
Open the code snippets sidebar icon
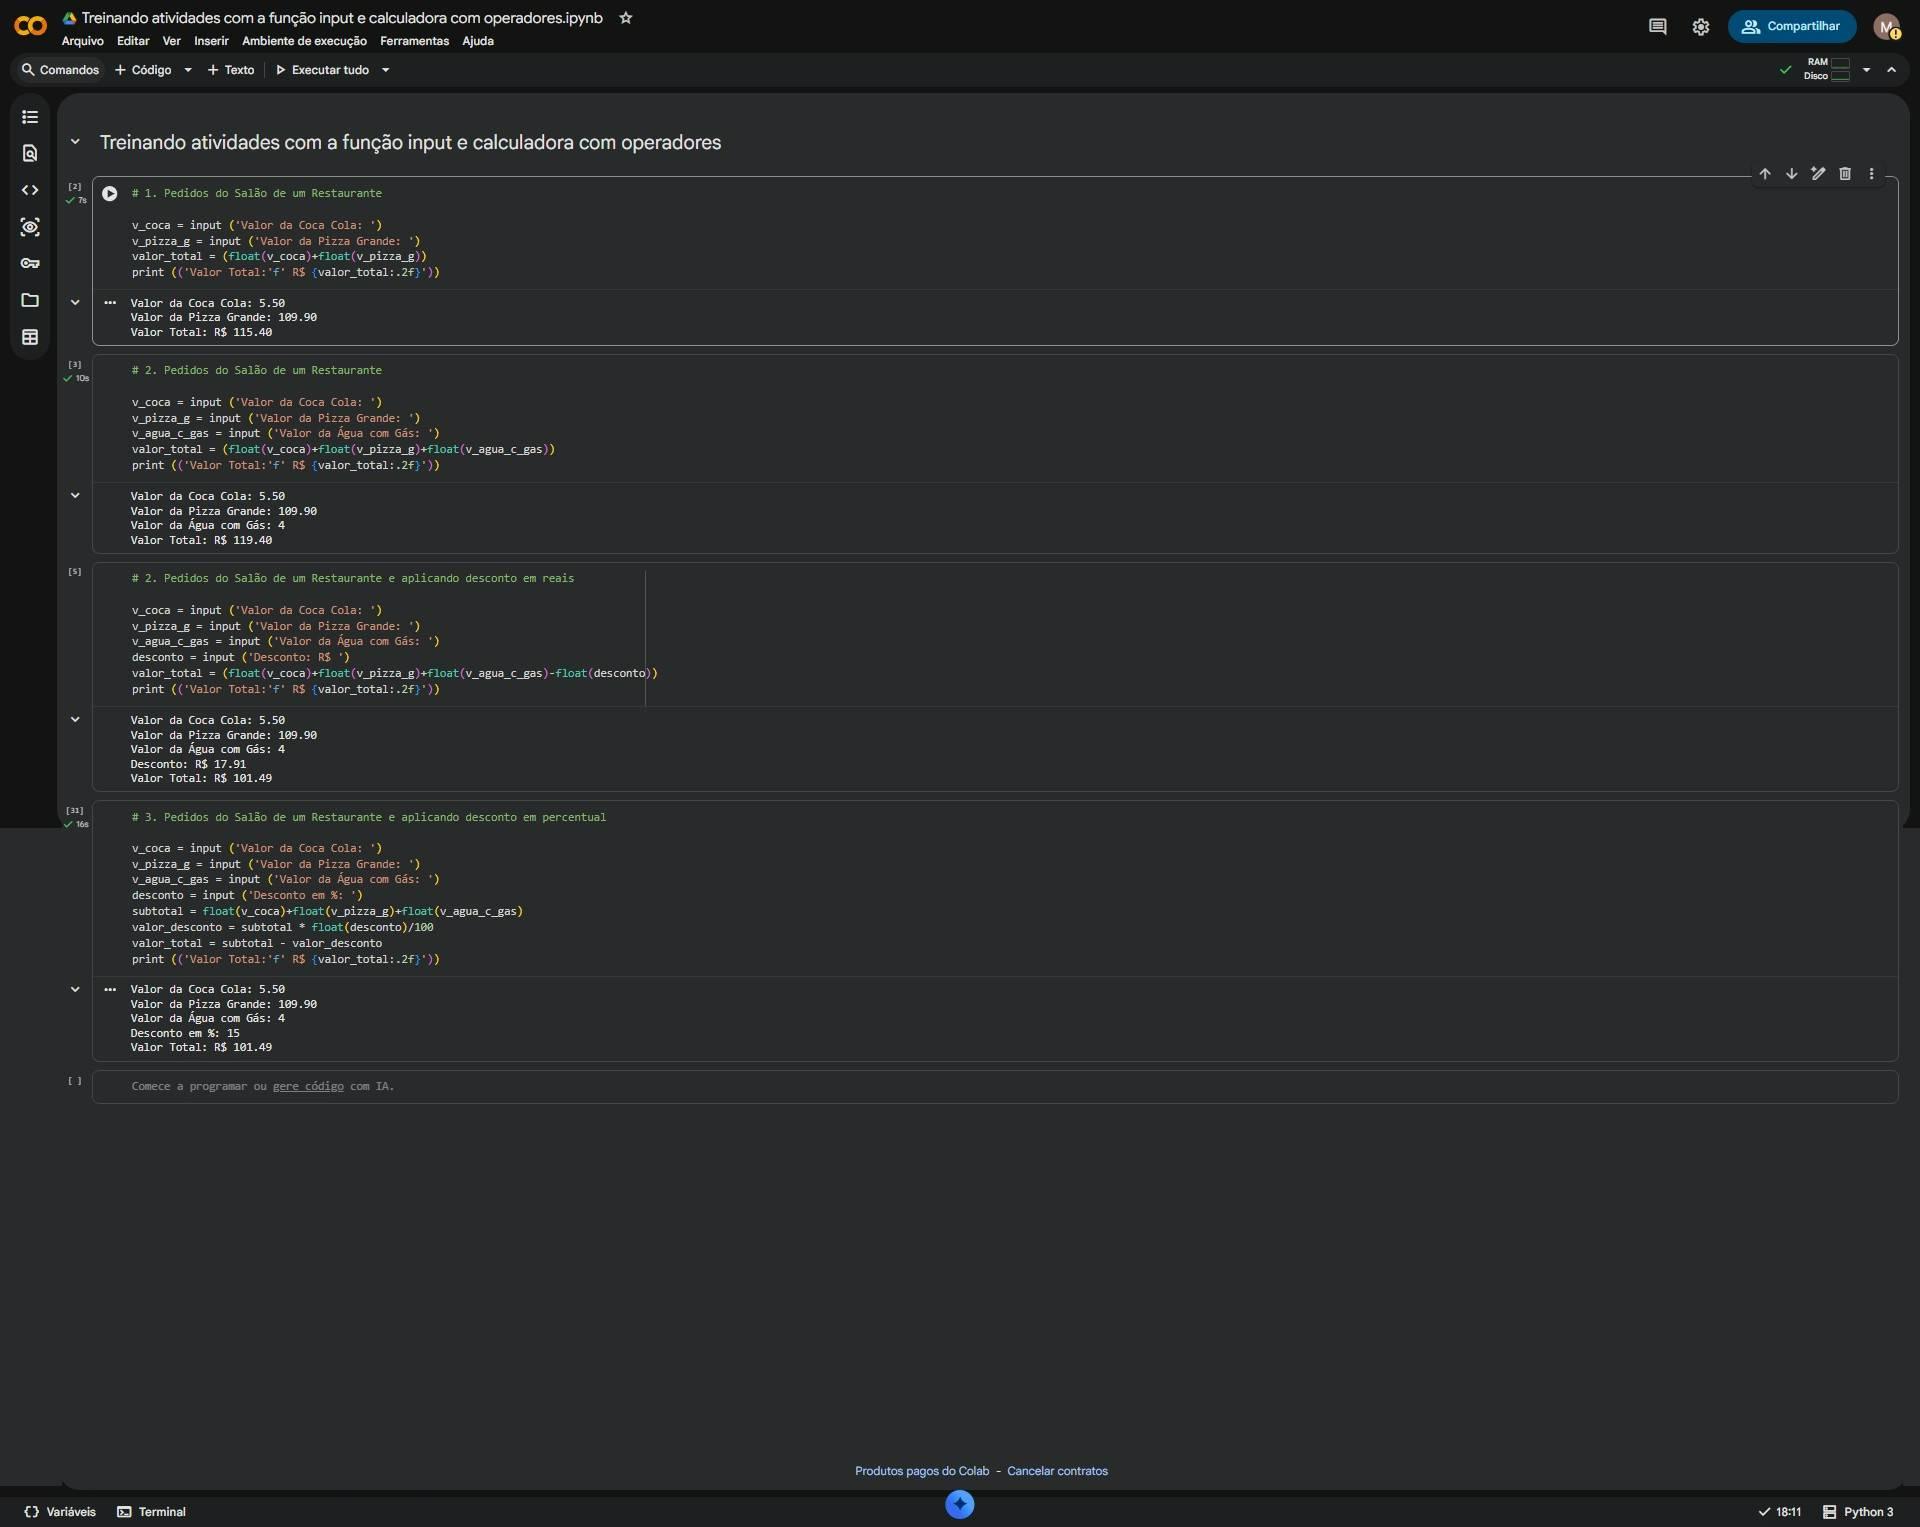click(30, 190)
